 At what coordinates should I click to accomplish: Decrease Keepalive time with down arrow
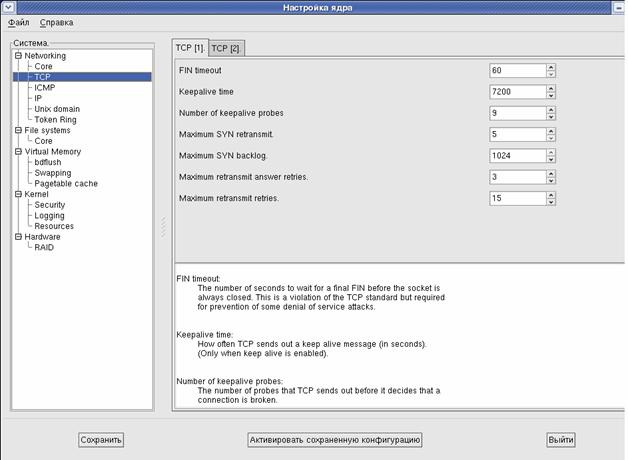pyautogui.click(x=550, y=96)
